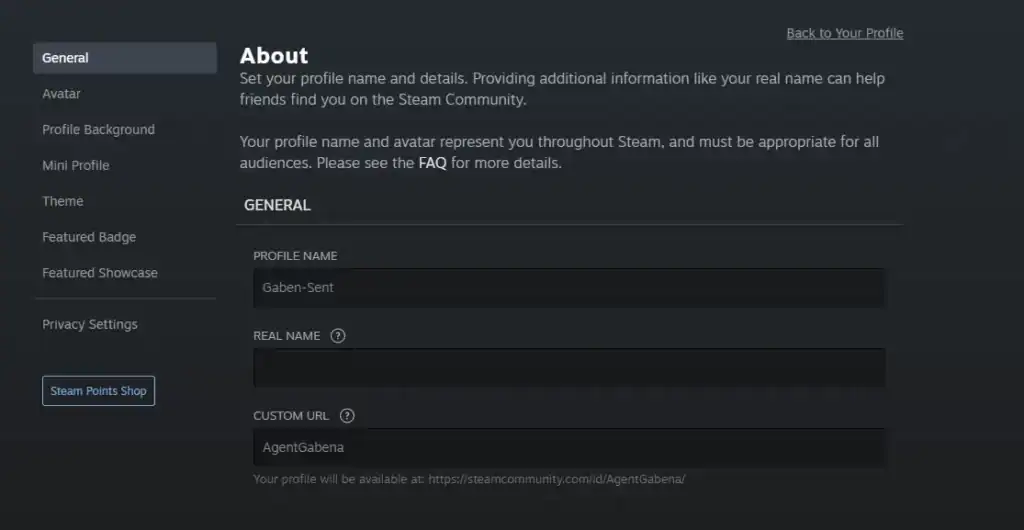
Task: Click the Real Name help question-mark icon
Action: (338, 336)
